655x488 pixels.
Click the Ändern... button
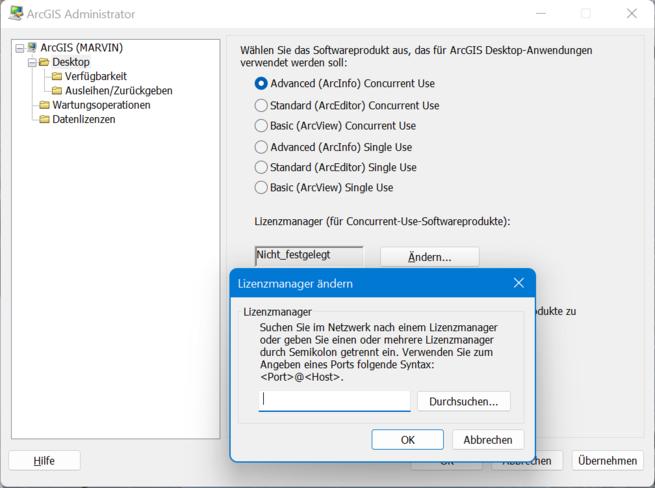pyautogui.click(x=429, y=257)
